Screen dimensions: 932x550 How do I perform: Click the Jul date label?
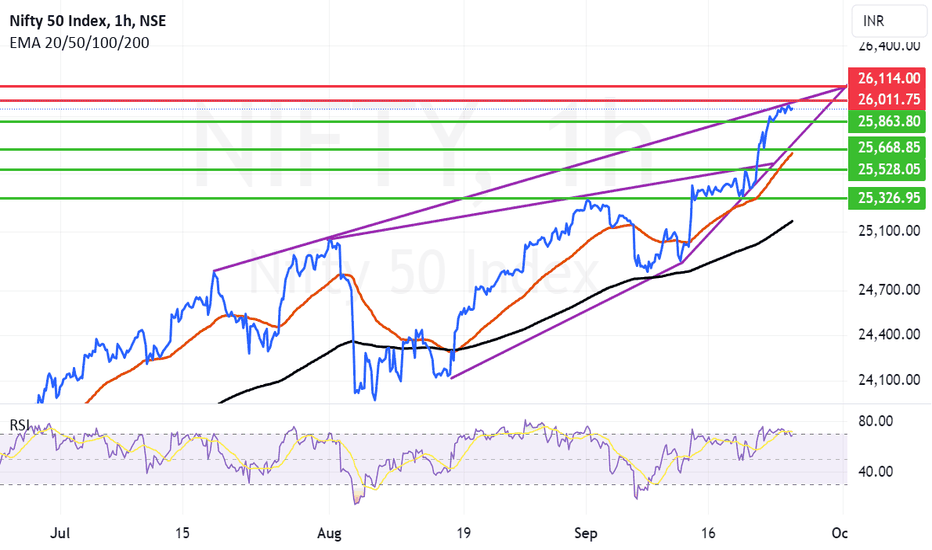click(x=60, y=533)
